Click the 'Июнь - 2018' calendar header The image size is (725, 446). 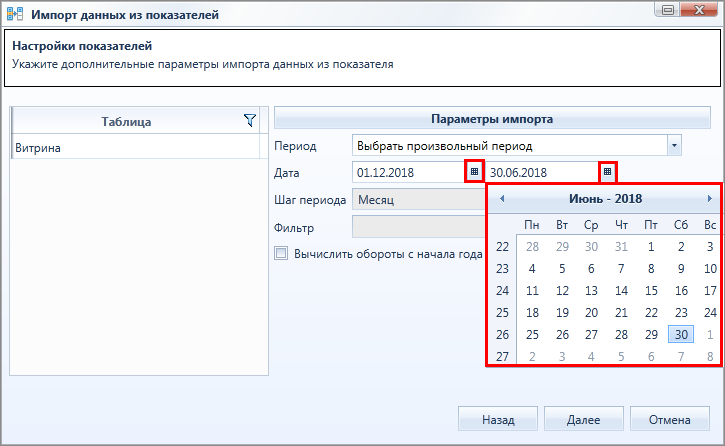pyautogui.click(x=605, y=199)
